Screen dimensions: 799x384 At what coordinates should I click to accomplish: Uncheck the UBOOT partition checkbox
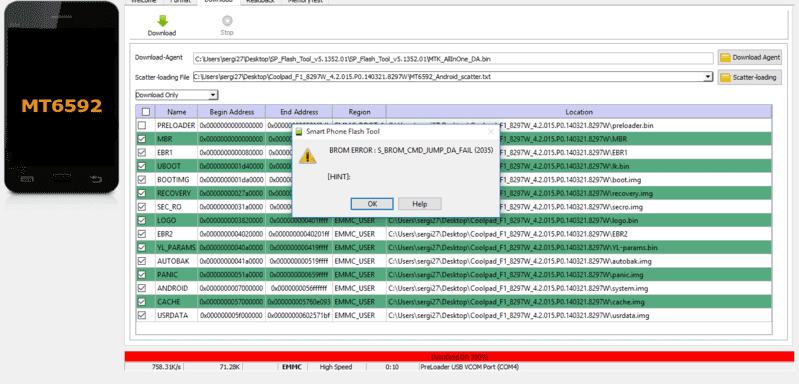[x=142, y=166]
